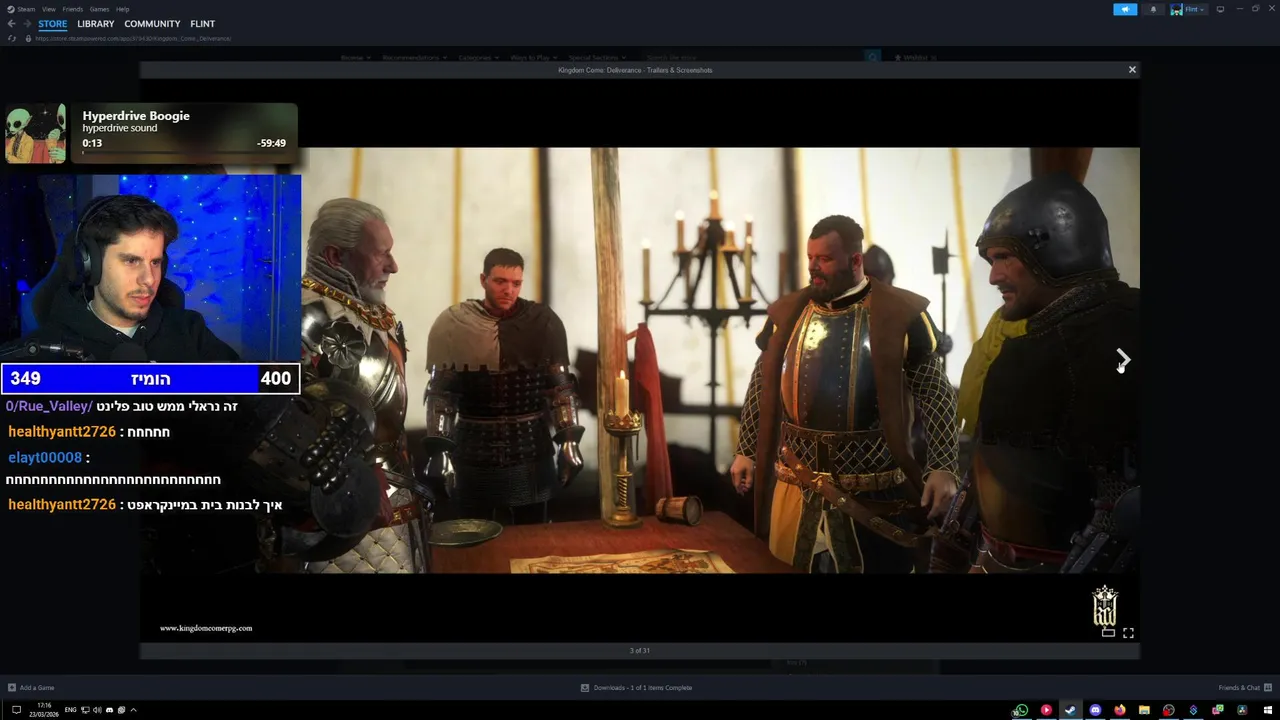1280x720 pixels.
Task: Click the theater mode icon beside fullscreen
Action: point(1108,633)
